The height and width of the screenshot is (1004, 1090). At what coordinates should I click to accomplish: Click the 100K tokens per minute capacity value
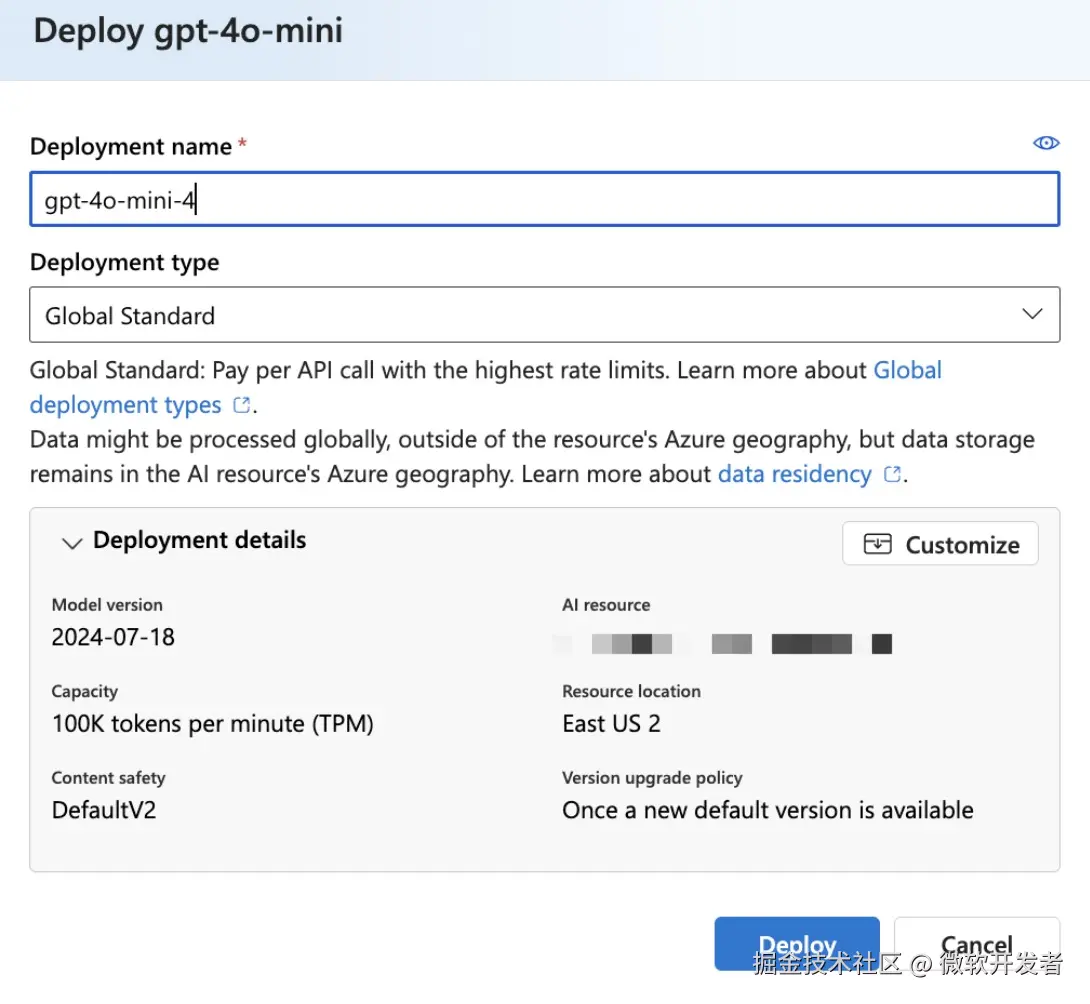click(212, 724)
